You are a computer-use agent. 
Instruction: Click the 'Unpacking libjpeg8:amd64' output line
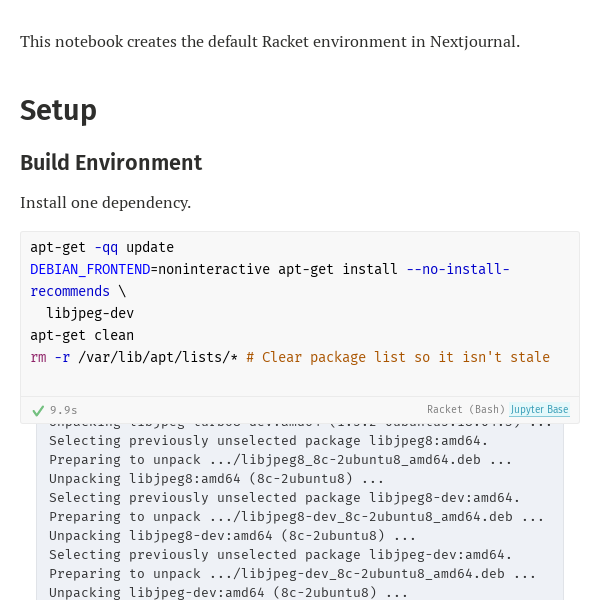point(216,479)
